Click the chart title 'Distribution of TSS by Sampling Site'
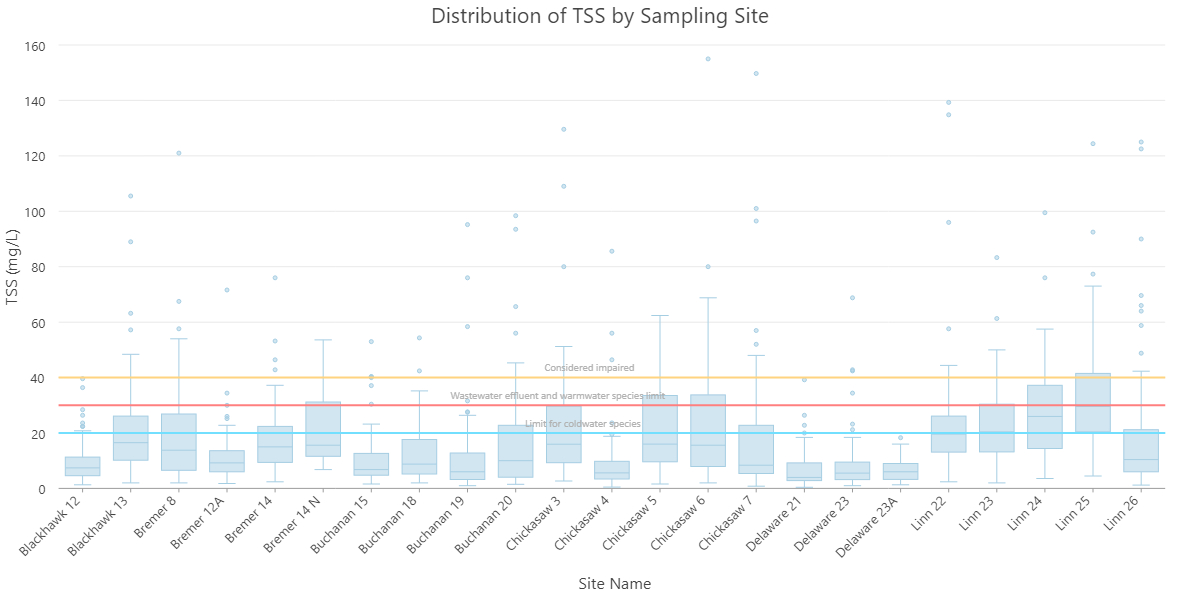 [599, 16]
